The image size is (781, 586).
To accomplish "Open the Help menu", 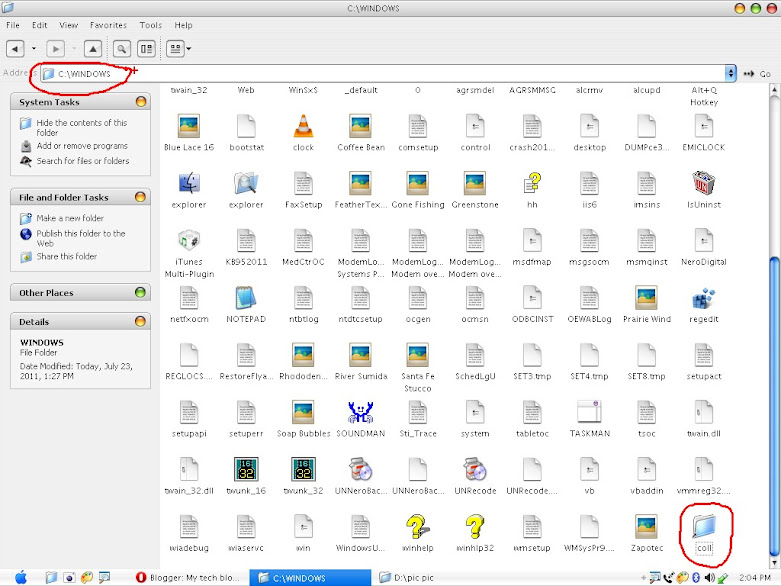I will pyautogui.click(x=183, y=25).
